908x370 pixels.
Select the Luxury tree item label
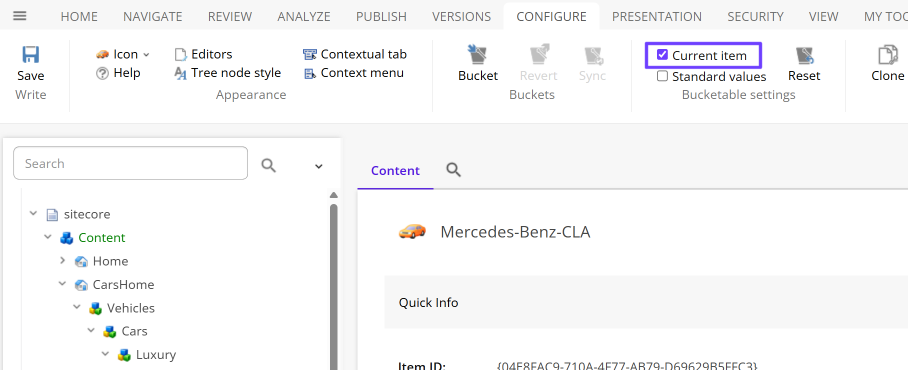coord(156,355)
